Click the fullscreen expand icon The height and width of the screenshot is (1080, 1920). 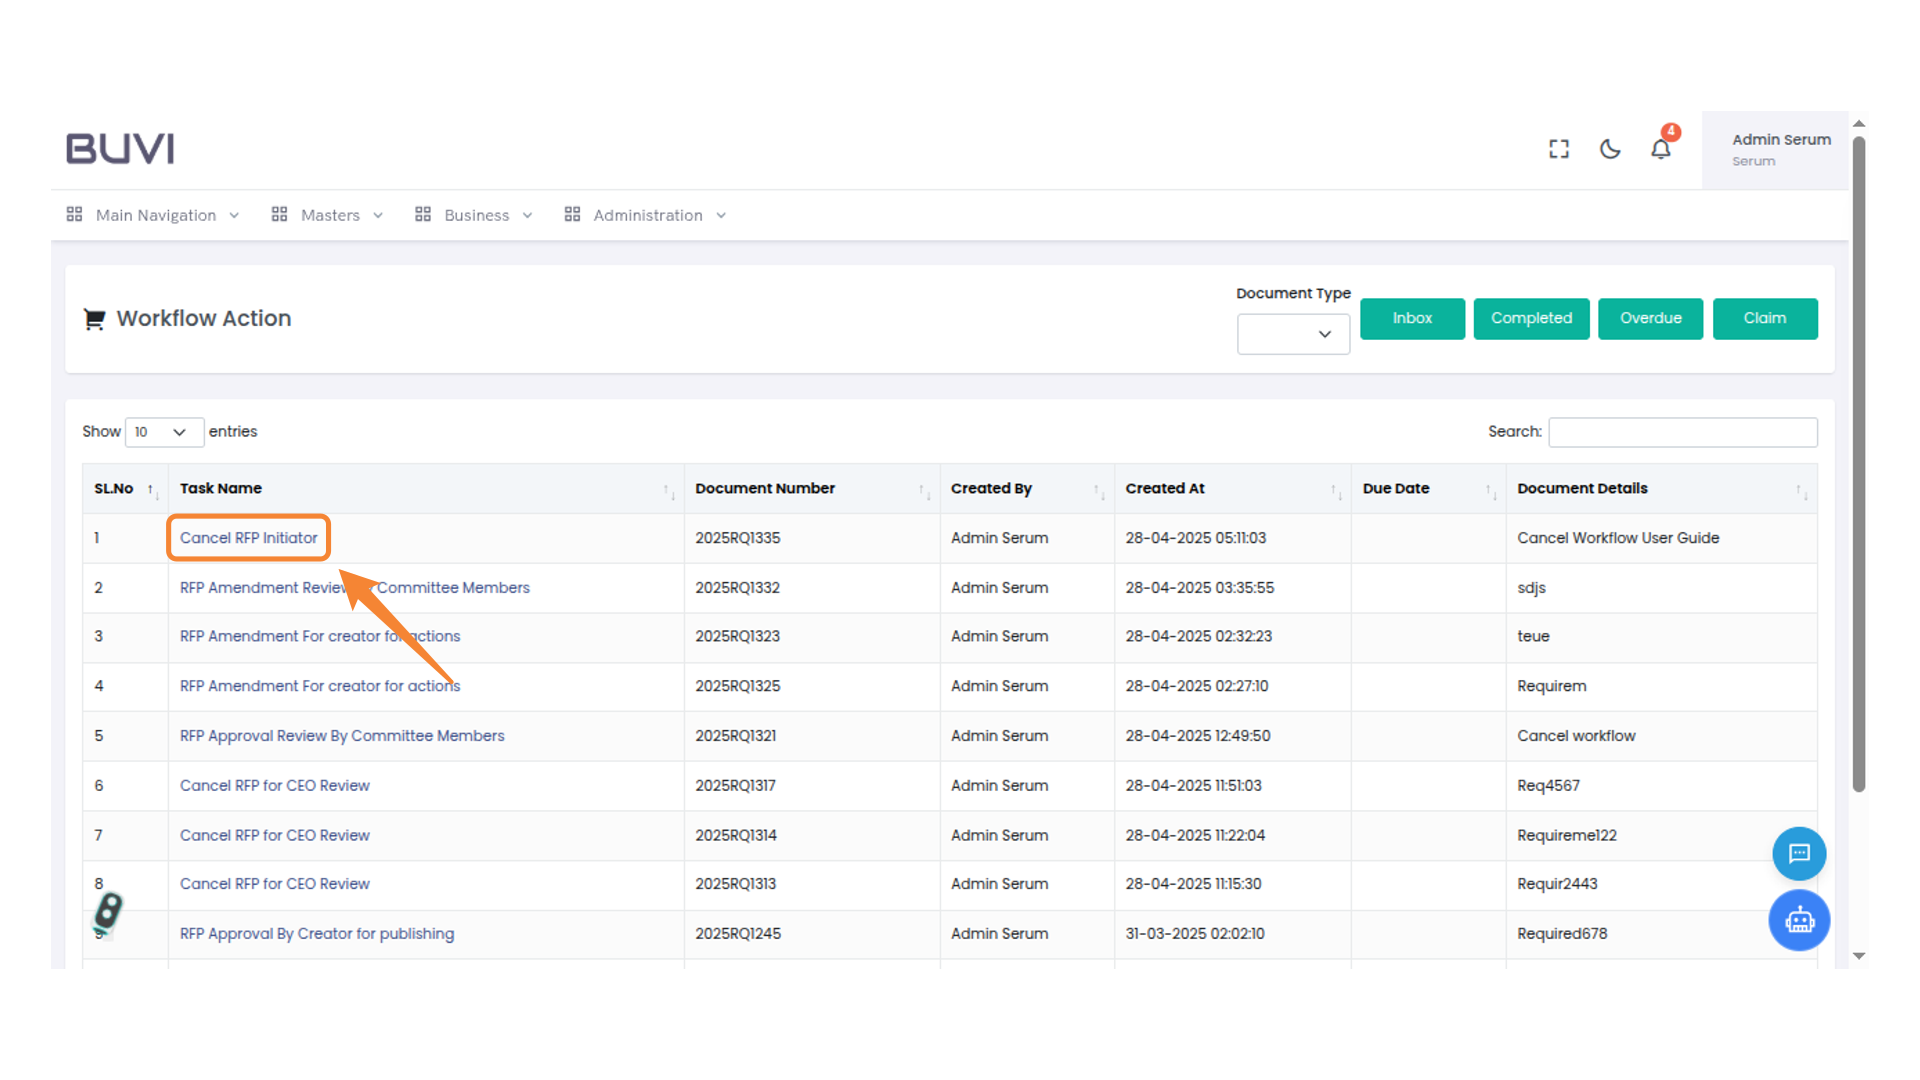1559,149
